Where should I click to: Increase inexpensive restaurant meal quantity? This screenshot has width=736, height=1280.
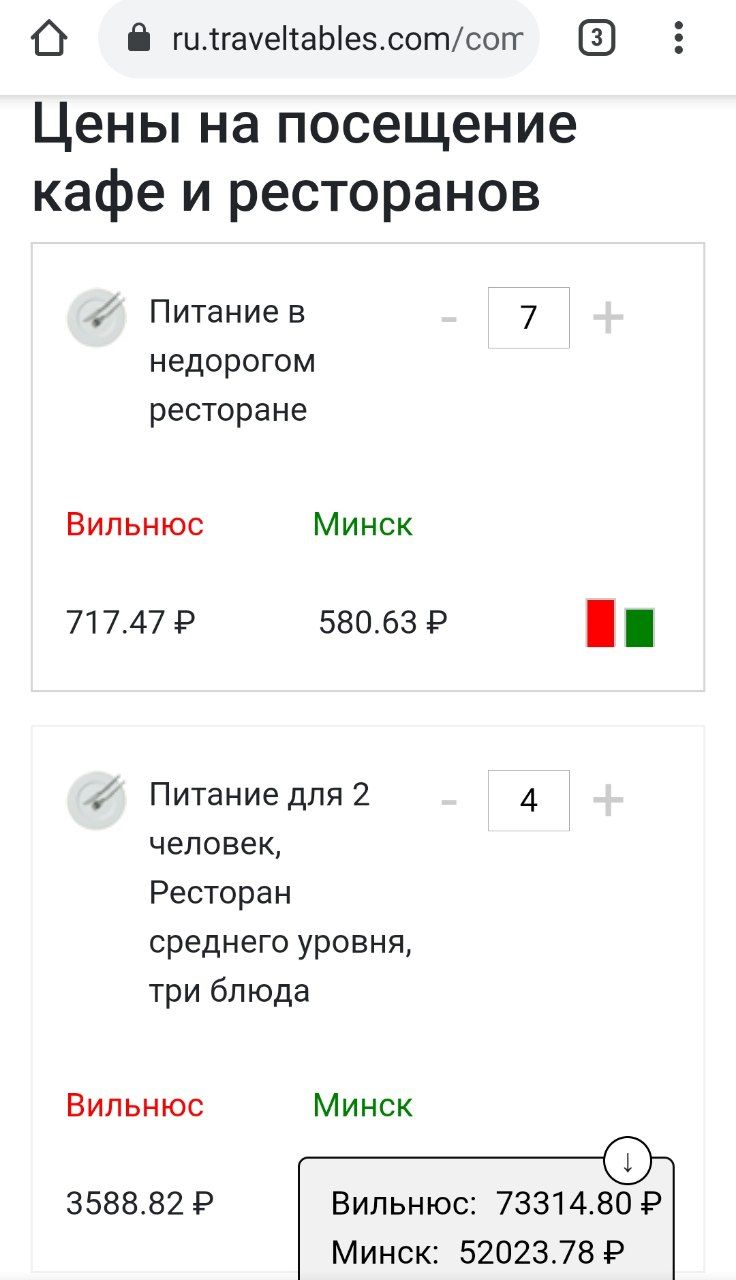tap(608, 319)
